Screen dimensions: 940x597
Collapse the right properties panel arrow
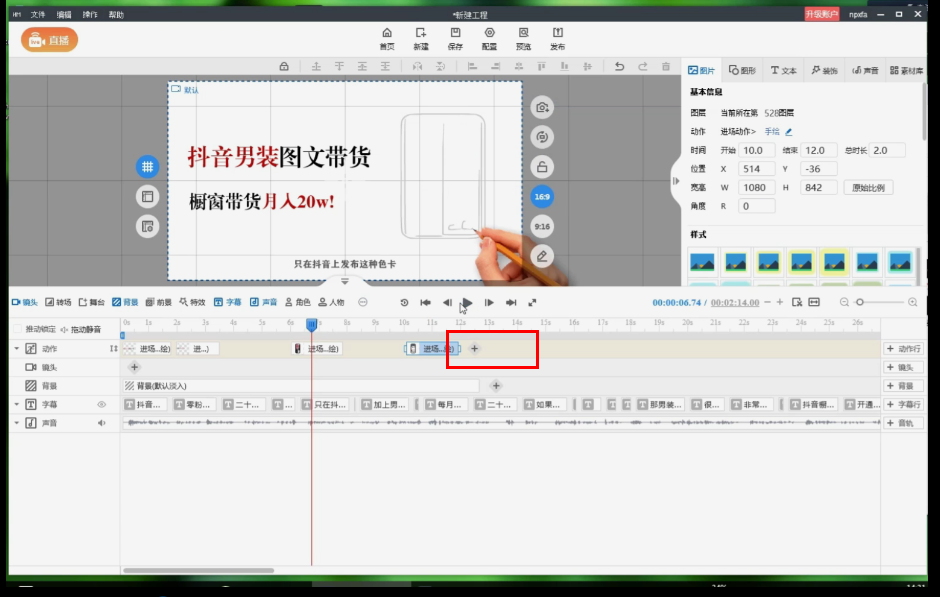tap(673, 181)
